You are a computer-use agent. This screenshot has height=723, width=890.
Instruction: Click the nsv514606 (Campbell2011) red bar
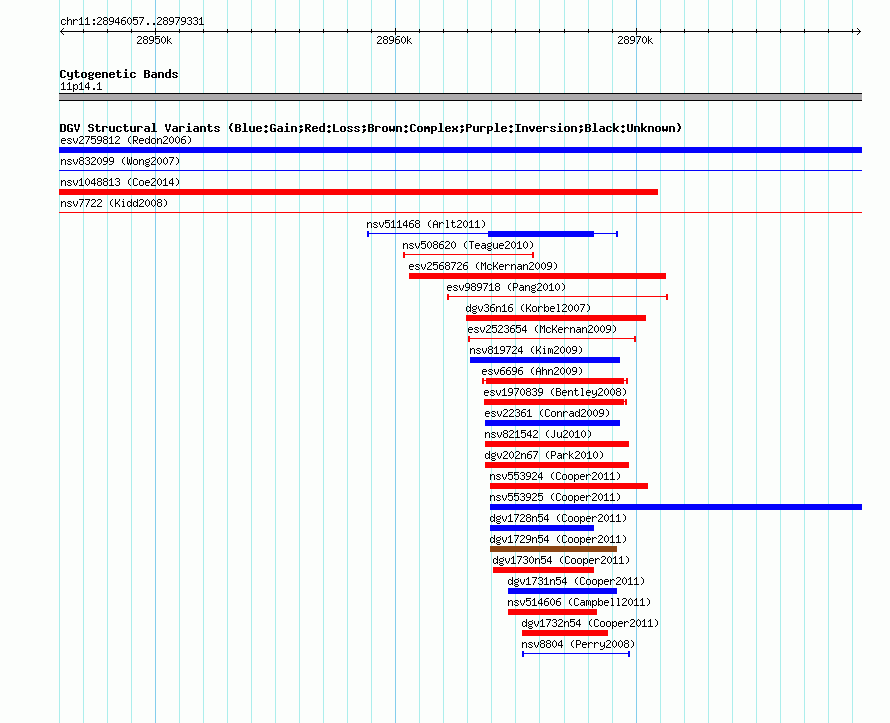552,612
